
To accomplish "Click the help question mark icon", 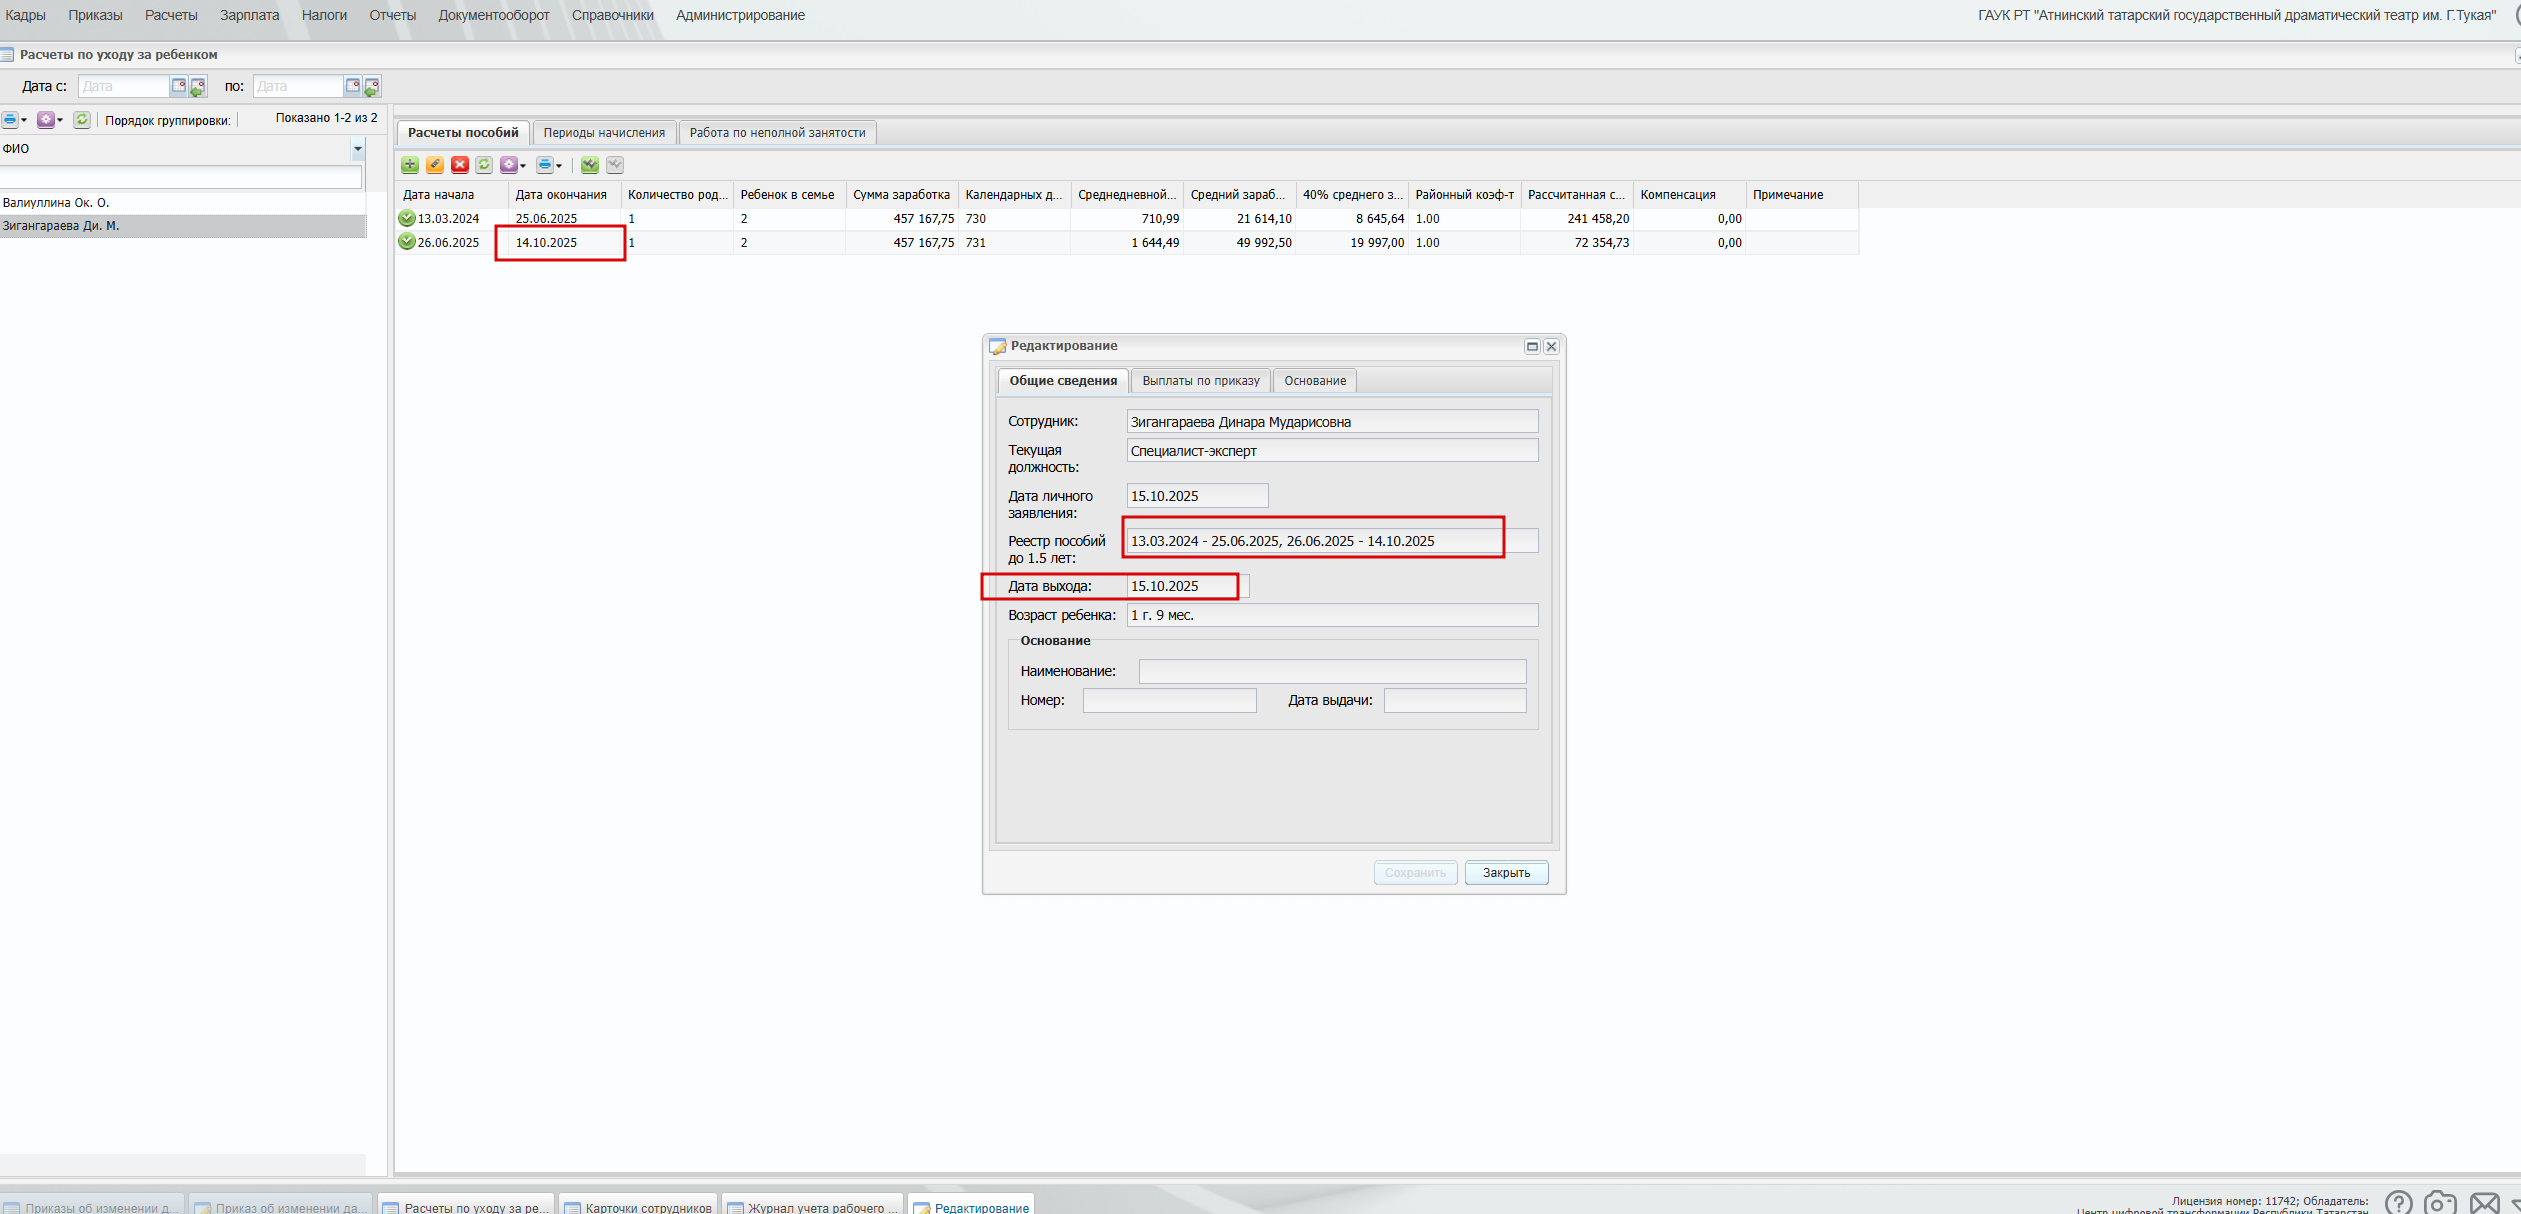I will [2398, 1203].
